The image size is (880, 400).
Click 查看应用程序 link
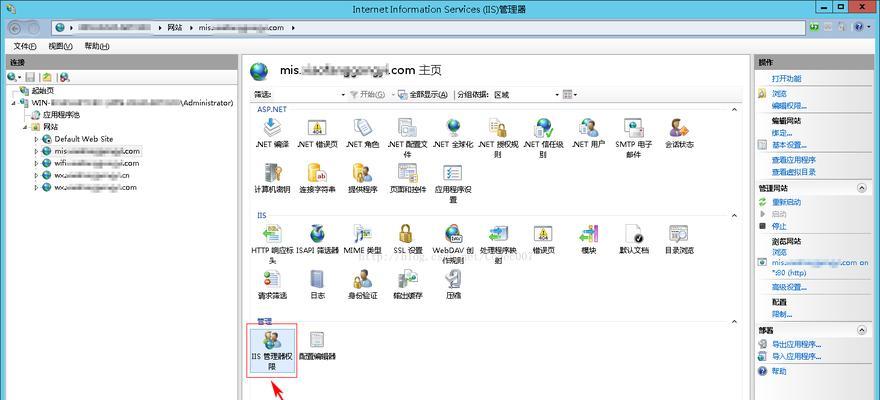(794, 160)
